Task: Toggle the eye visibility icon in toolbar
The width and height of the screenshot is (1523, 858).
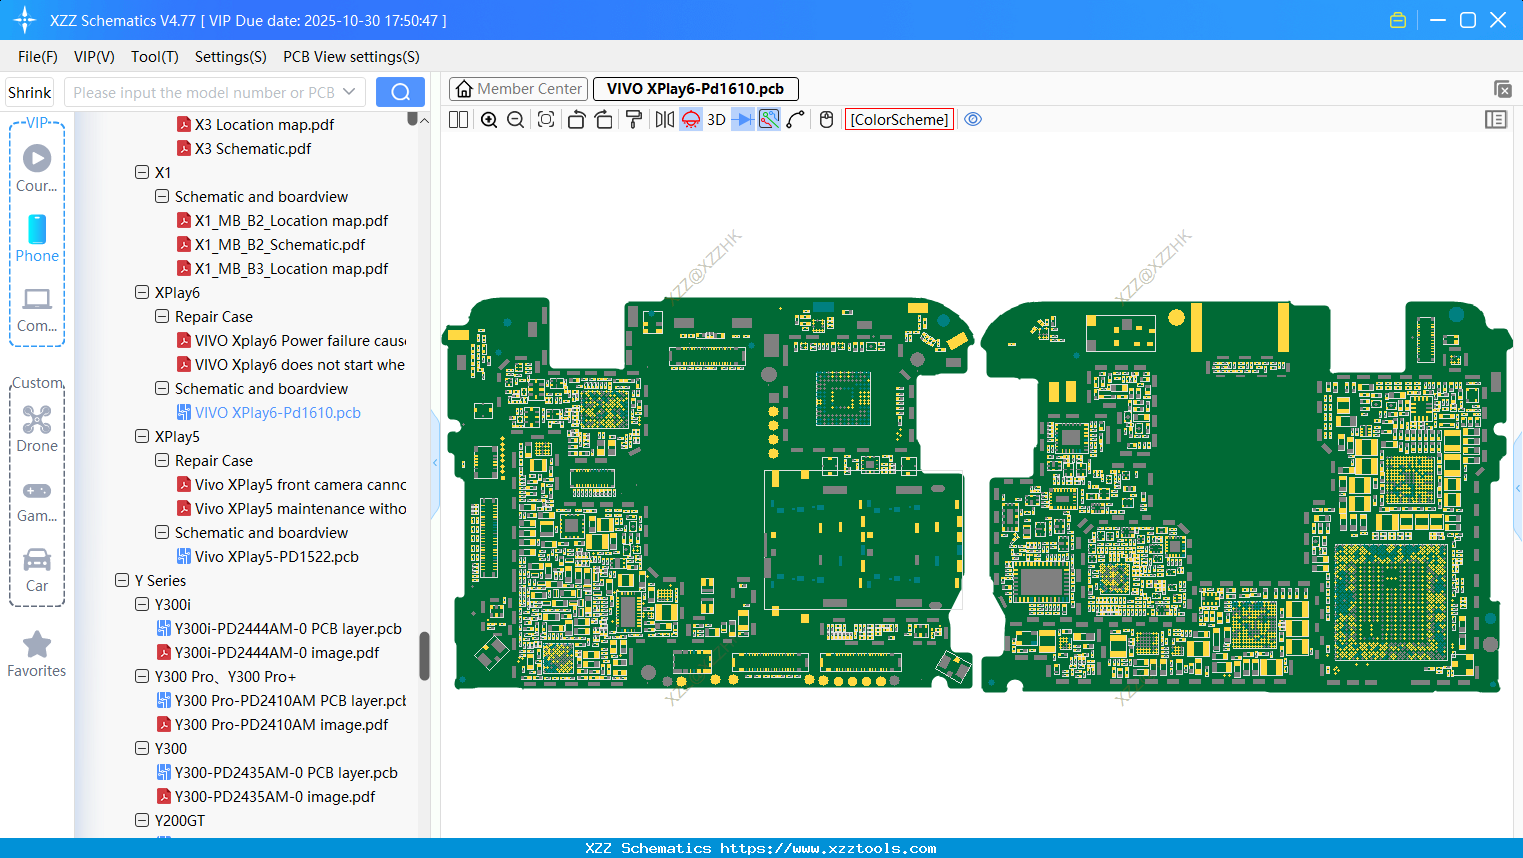Action: (973, 120)
